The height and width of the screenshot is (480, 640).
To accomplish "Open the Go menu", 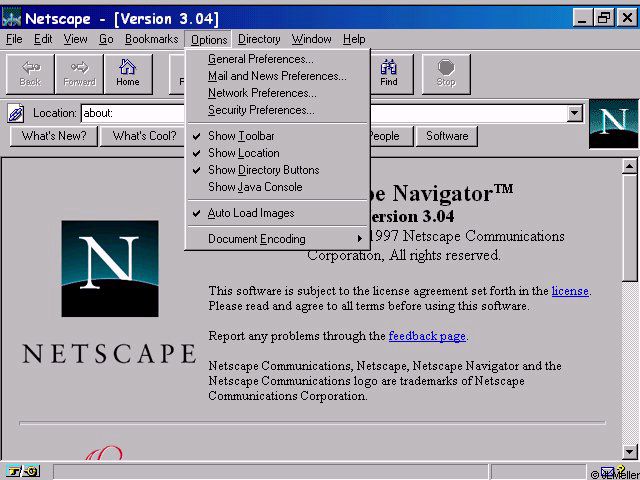I will [x=106, y=39].
